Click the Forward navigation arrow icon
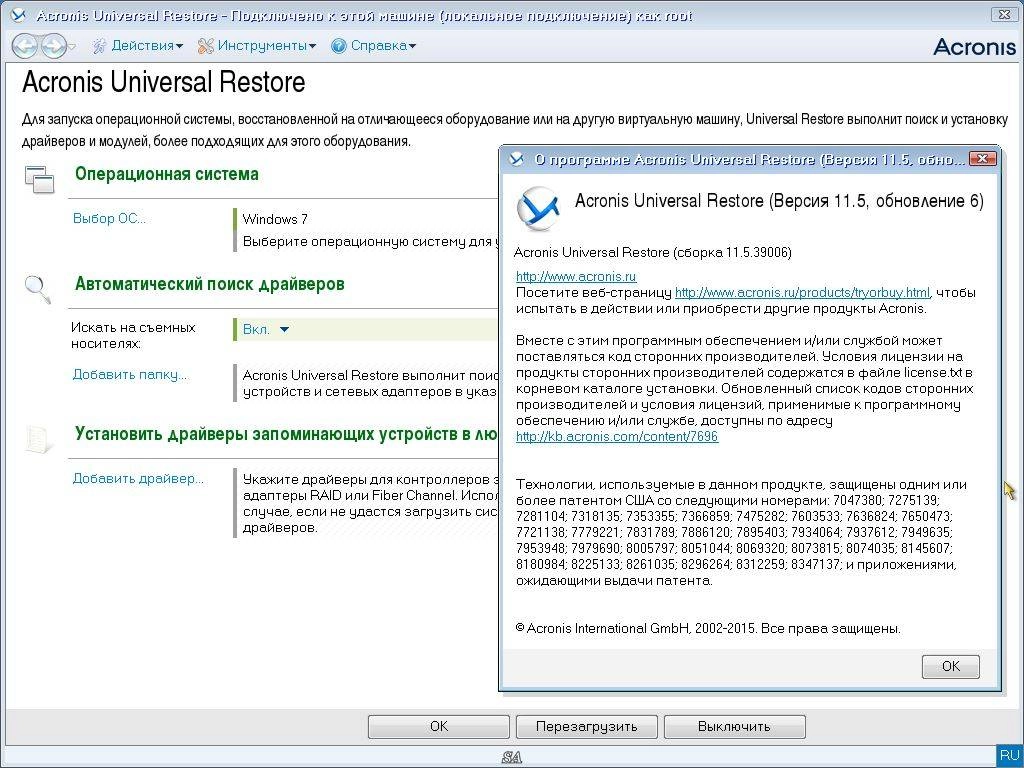1024x768 pixels. coord(52,46)
